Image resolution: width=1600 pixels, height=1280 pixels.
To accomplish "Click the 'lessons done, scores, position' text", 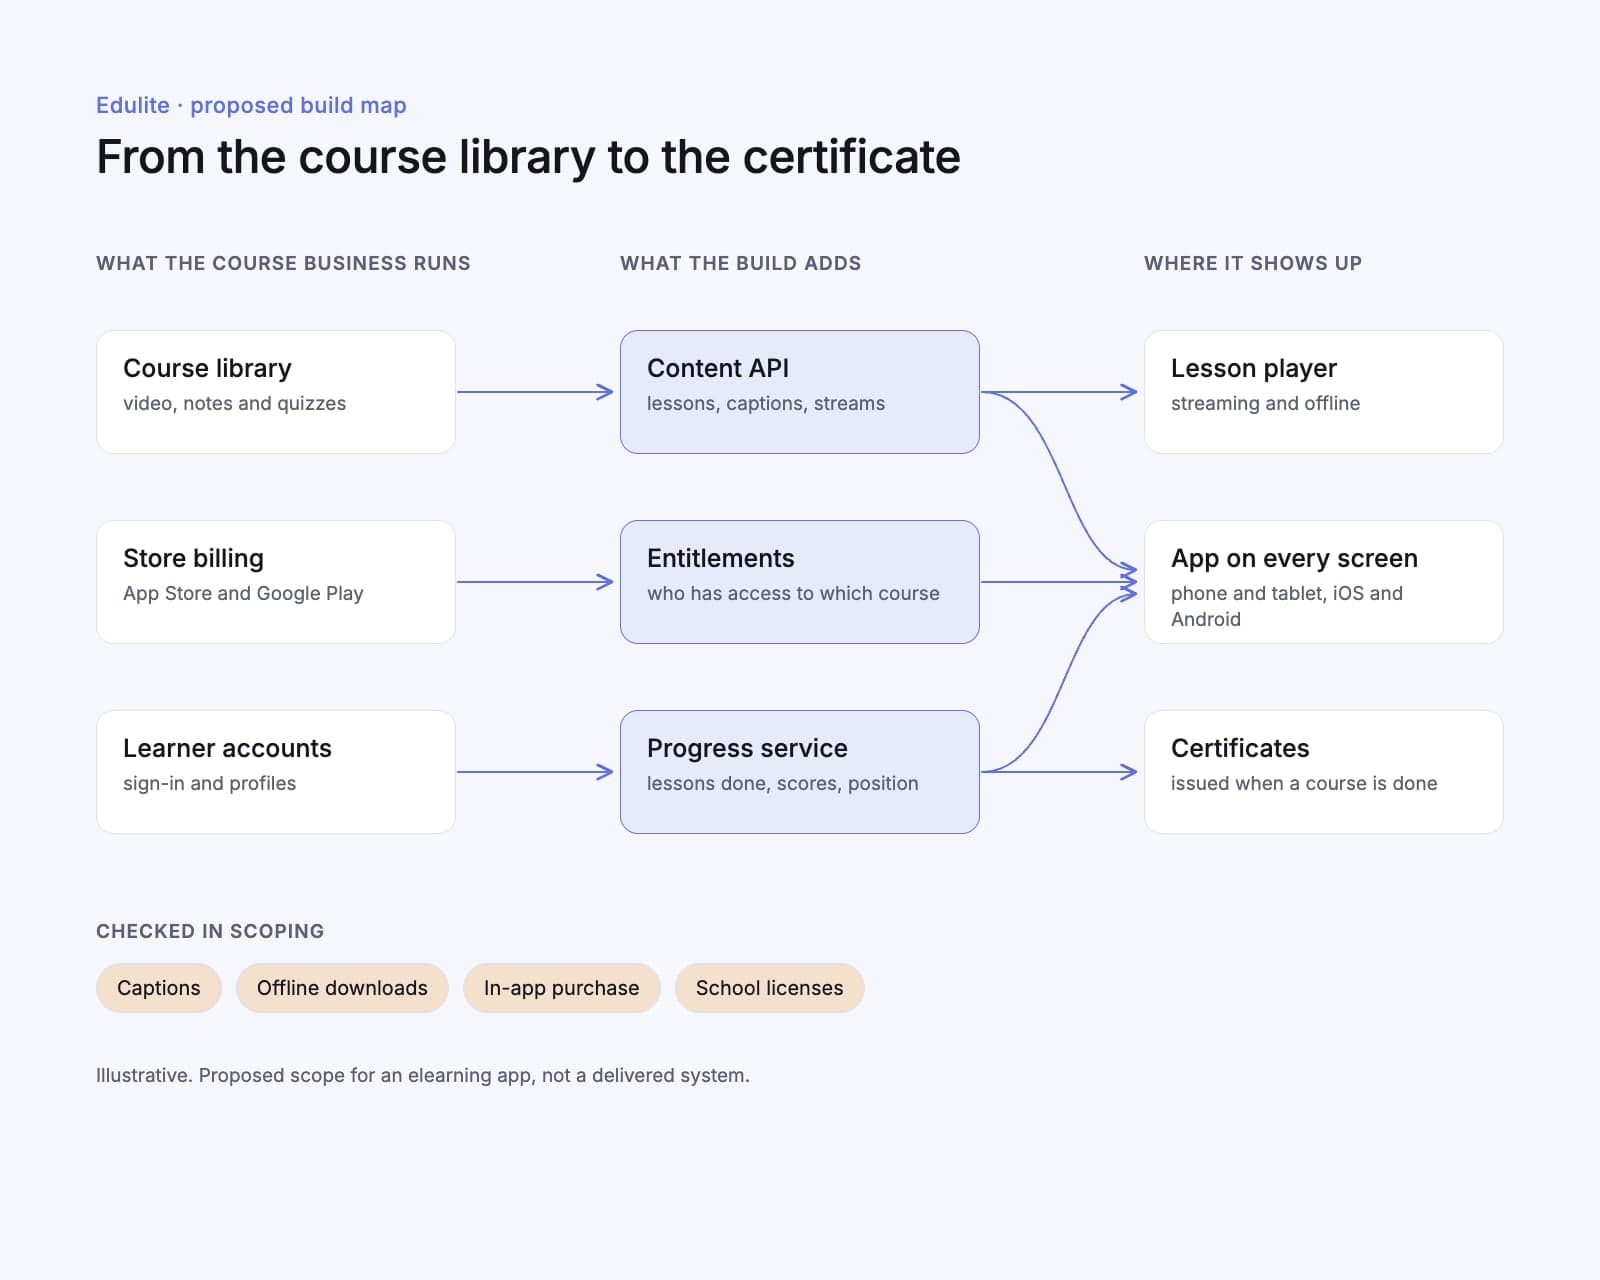I will point(782,783).
